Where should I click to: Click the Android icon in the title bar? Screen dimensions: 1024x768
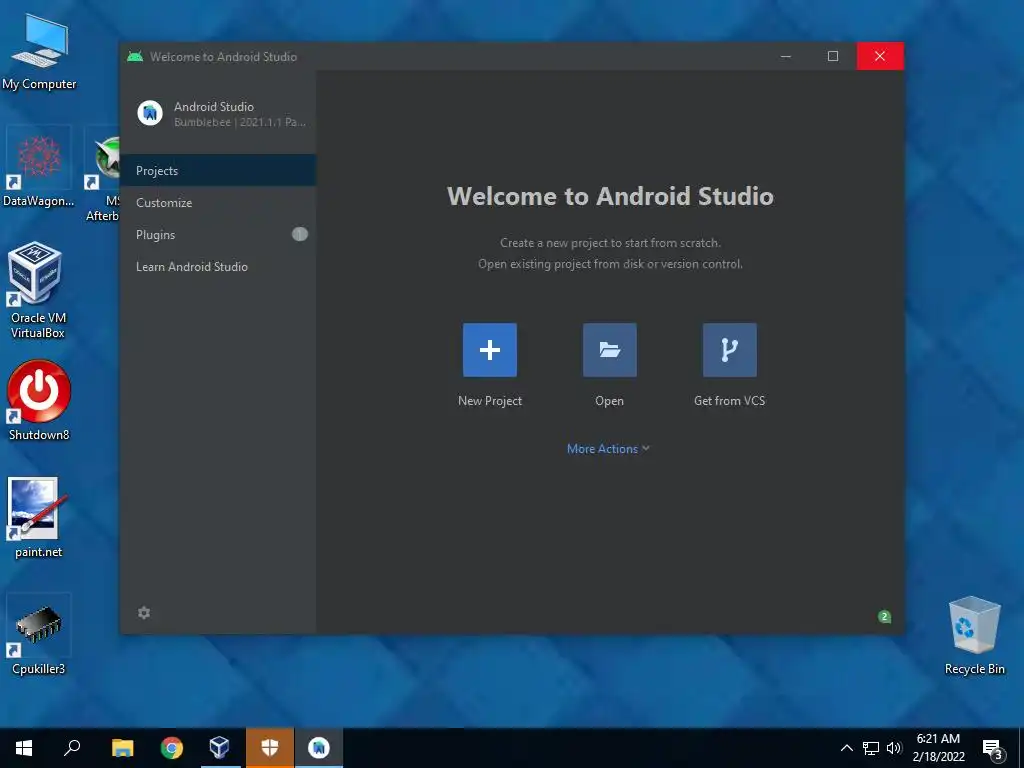pos(135,57)
